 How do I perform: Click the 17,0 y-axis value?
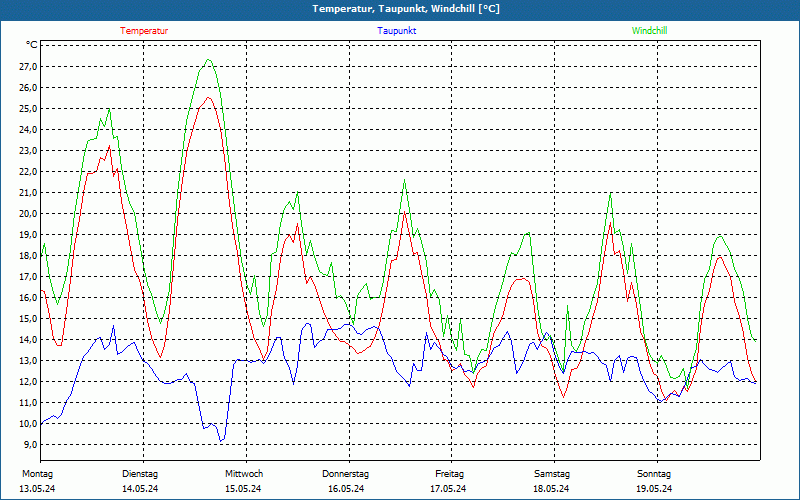pyautogui.click(x=29, y=276)
